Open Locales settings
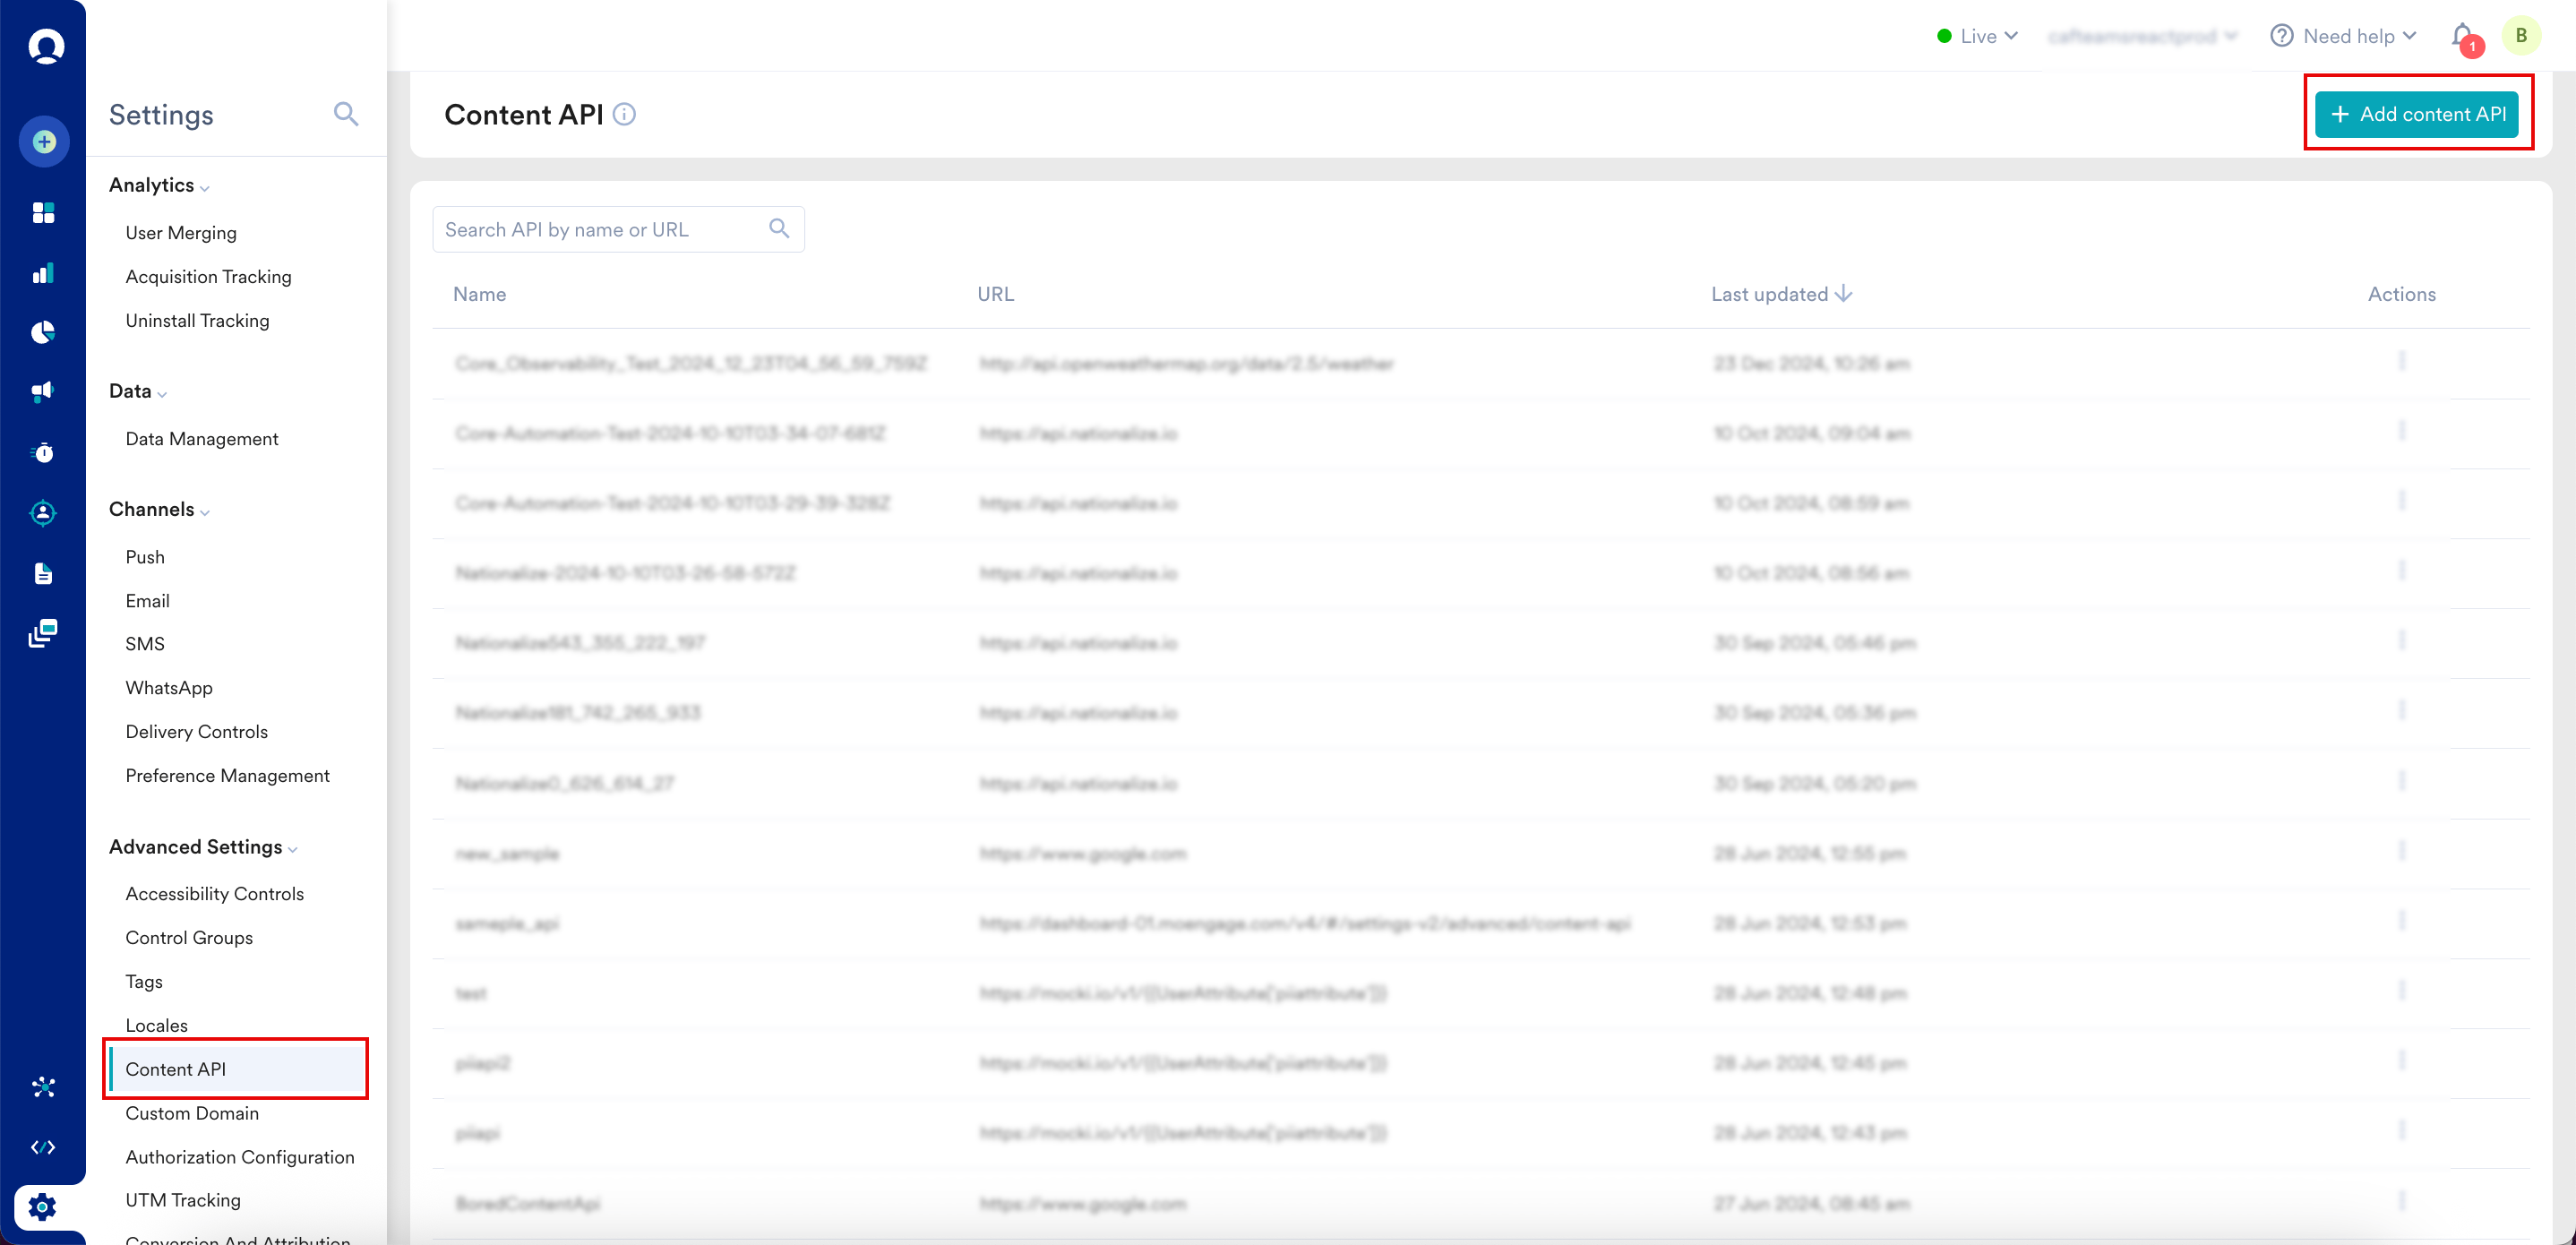 (156, 1026)
